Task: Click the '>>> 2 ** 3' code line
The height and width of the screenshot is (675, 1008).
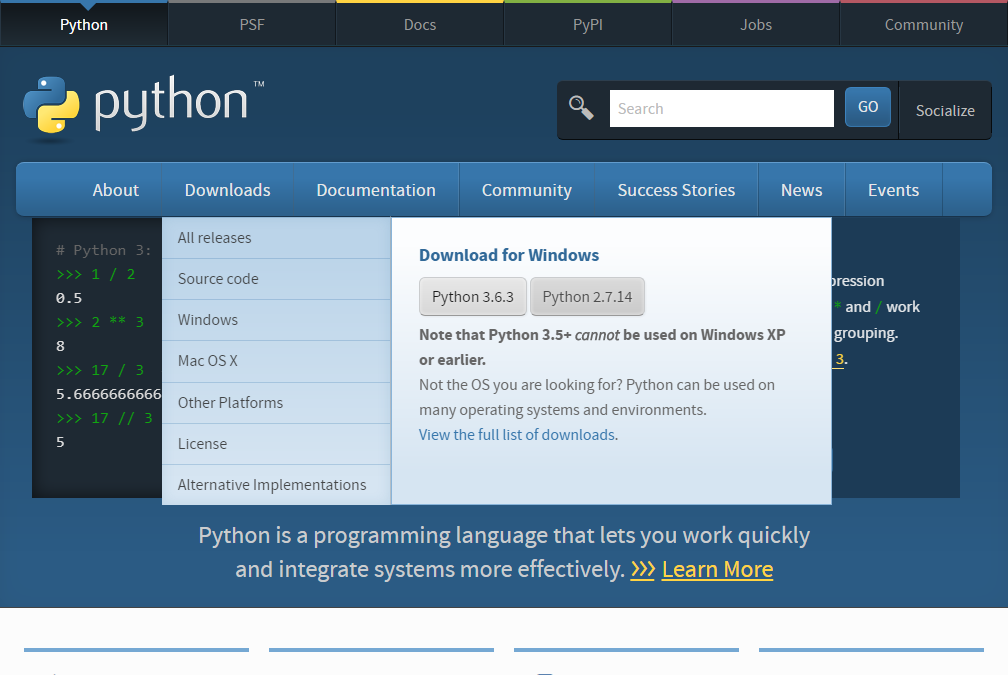Action: tap(100, 322)
